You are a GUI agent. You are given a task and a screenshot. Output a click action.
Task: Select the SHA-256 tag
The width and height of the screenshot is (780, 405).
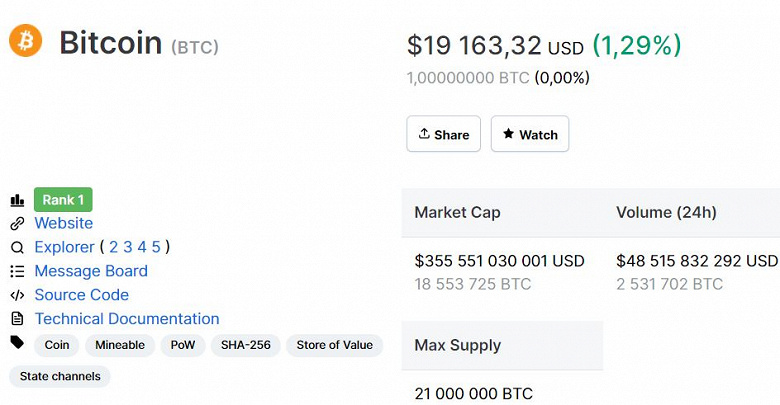pyautogui.click(x=246, y=345)
